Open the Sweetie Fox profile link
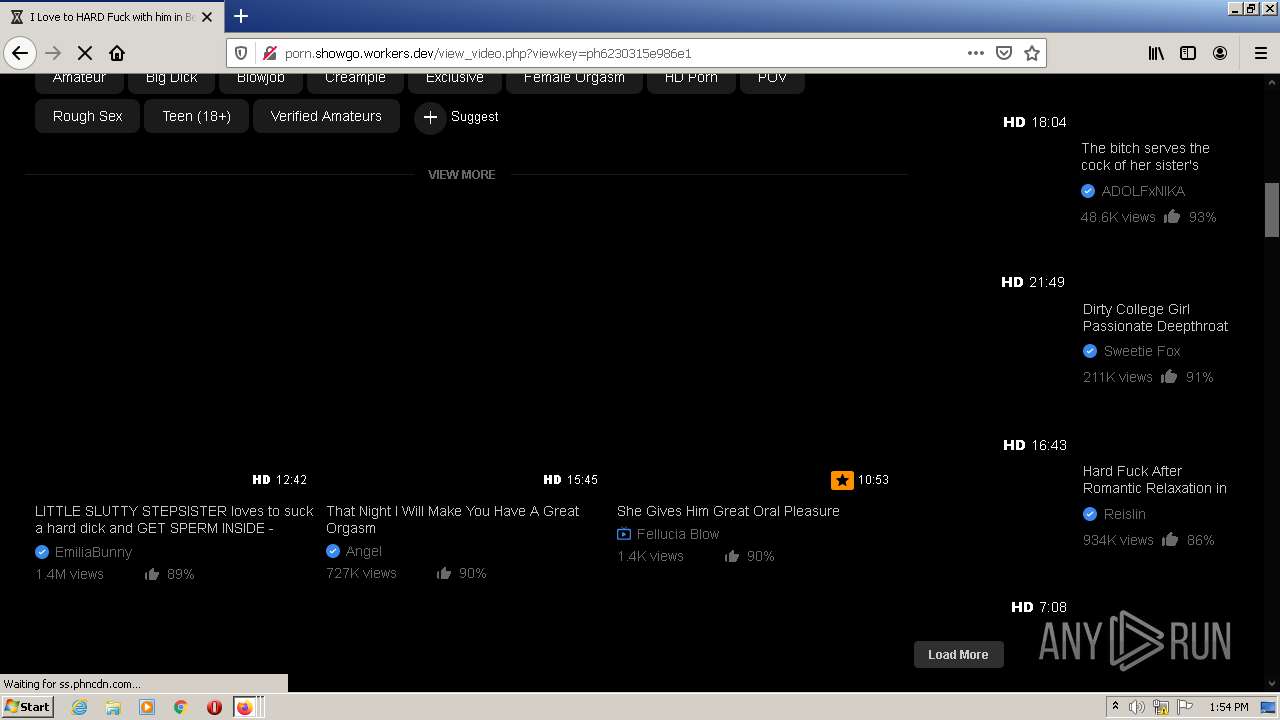This screenshot has height=720, width=1280. [x=1142, y=351]
